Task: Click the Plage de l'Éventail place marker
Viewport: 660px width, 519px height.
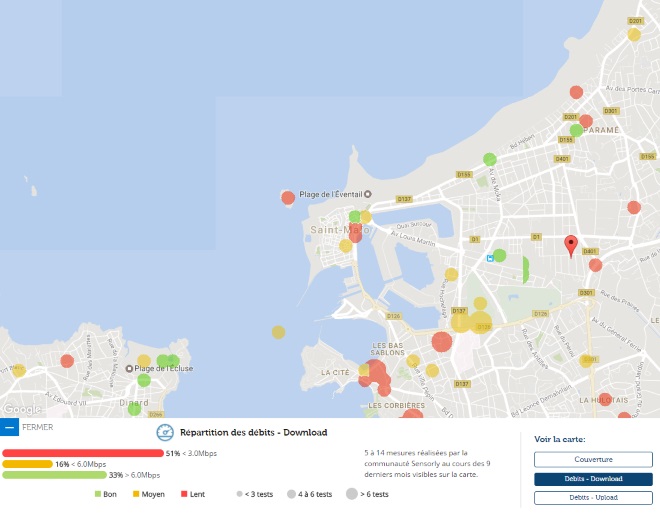Action: coord(367,194)
